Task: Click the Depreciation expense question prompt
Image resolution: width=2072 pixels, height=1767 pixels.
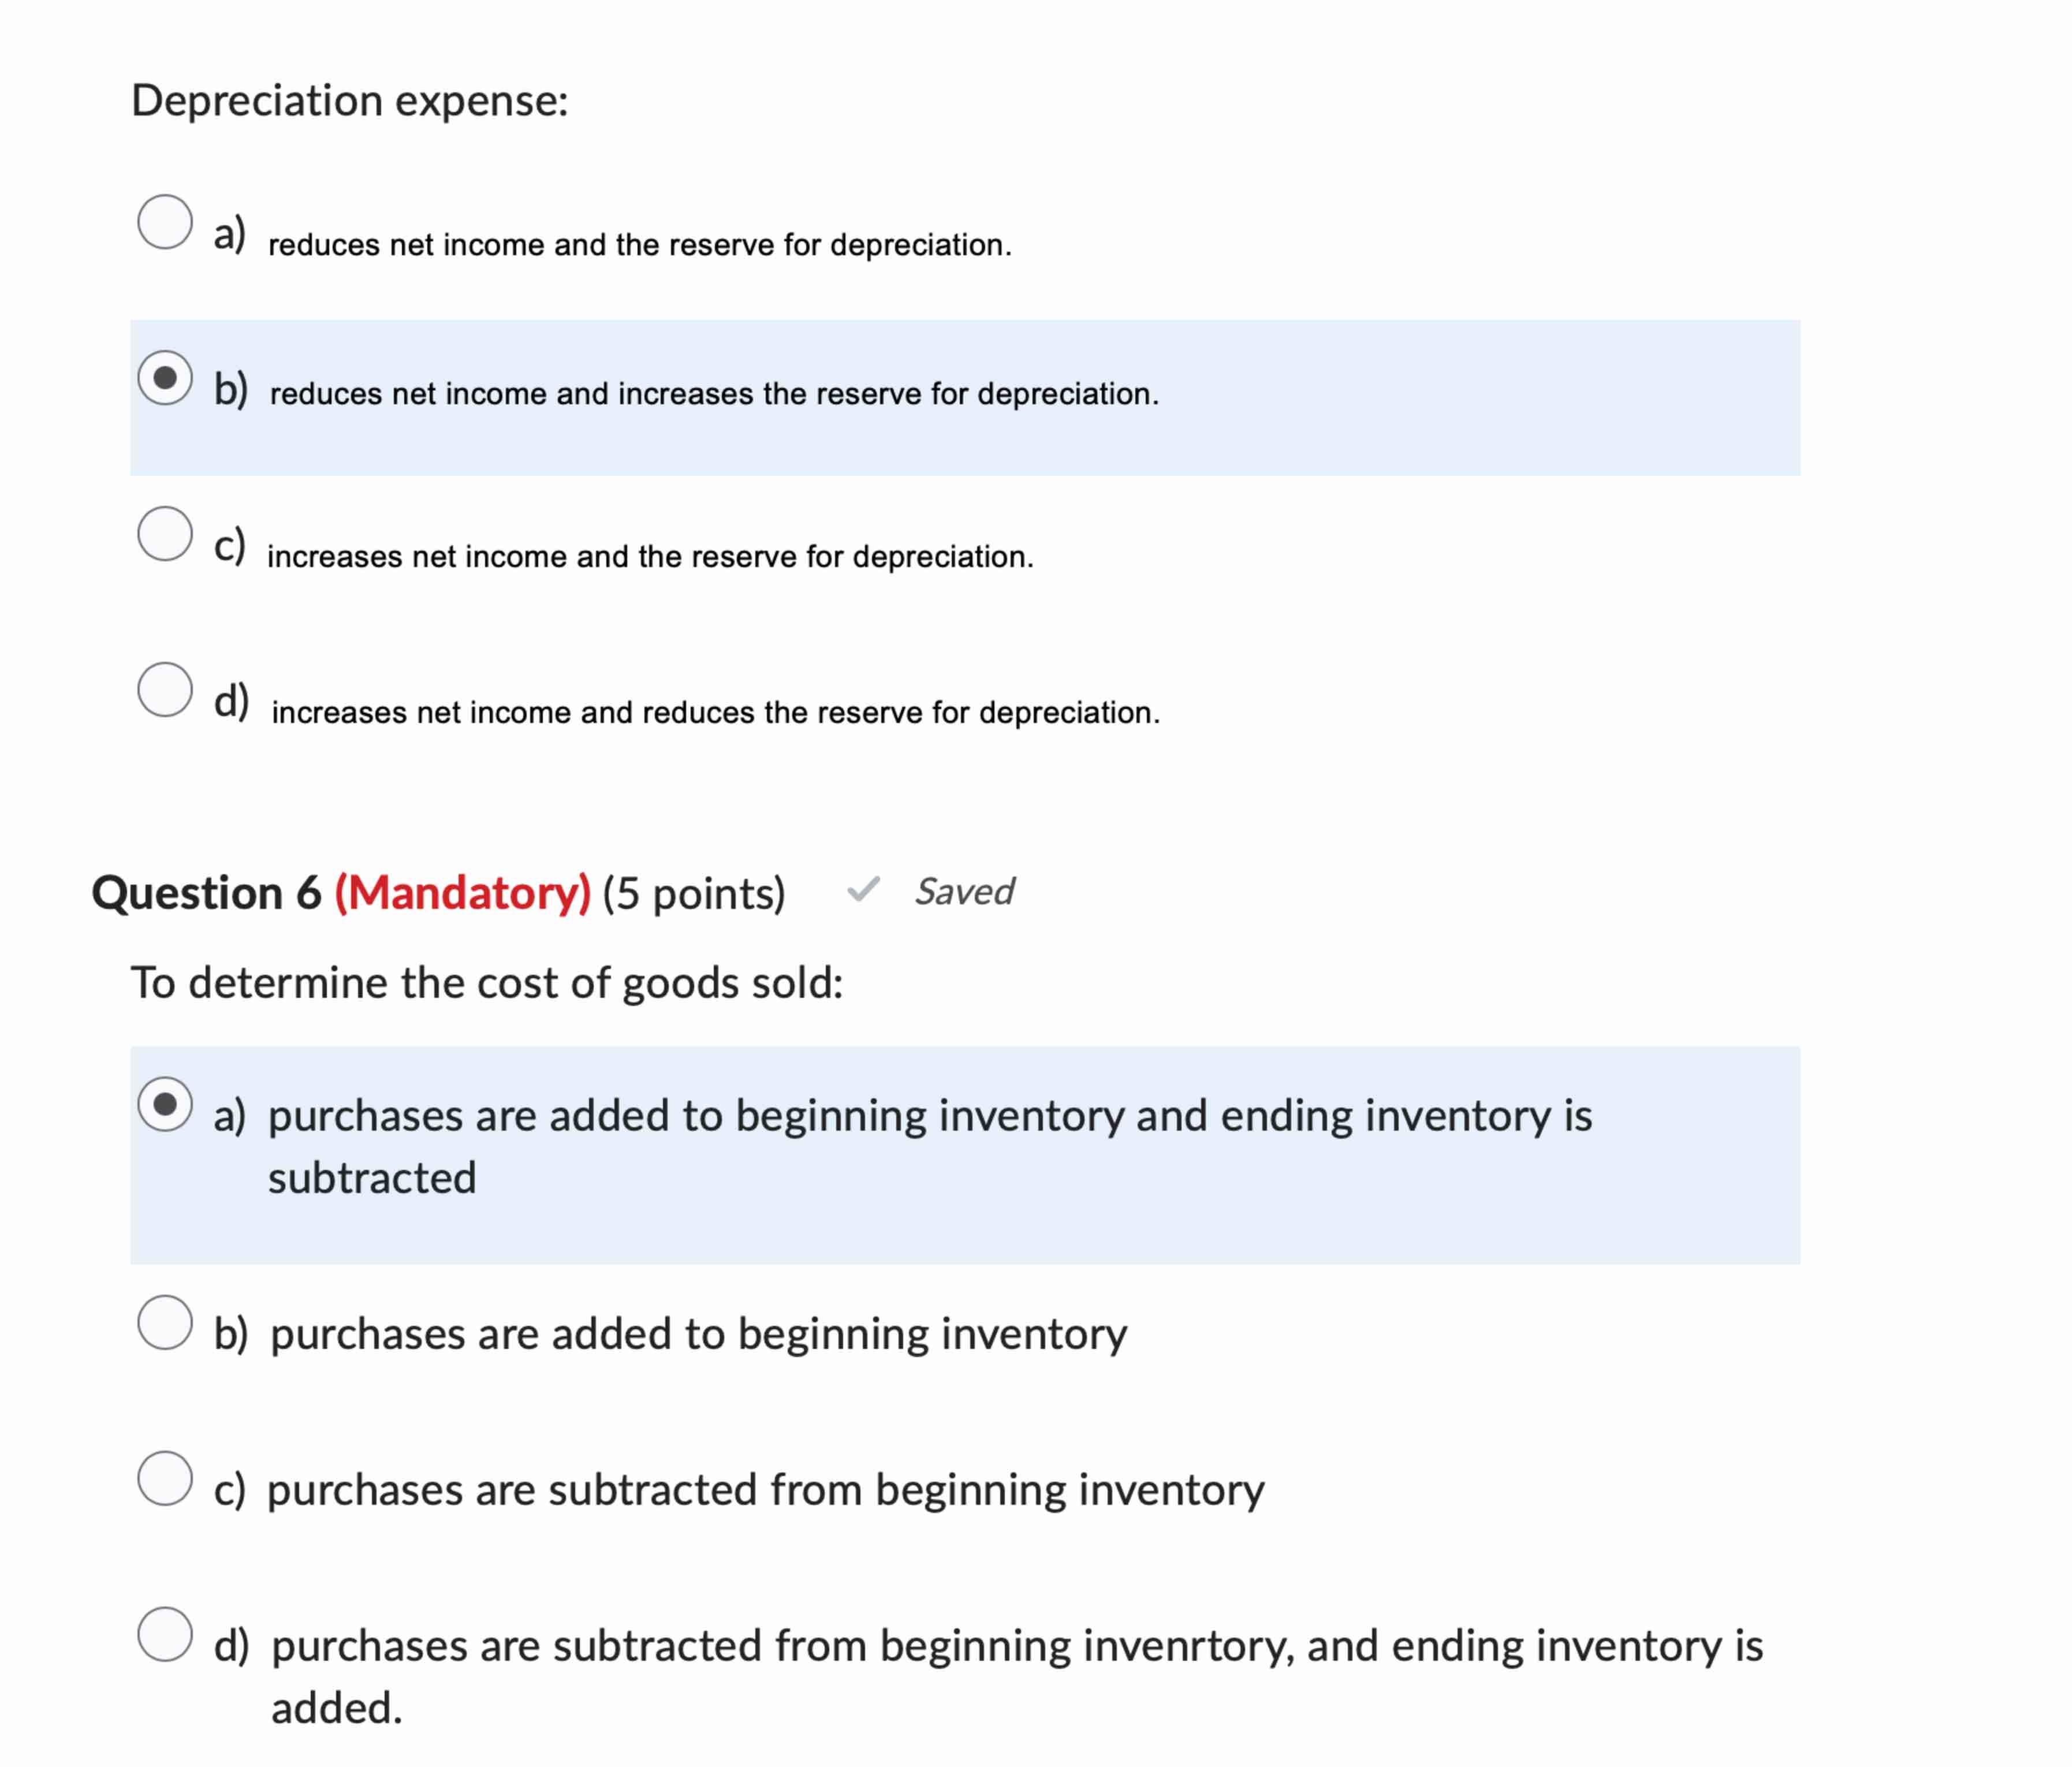Action: pos(352,99)
